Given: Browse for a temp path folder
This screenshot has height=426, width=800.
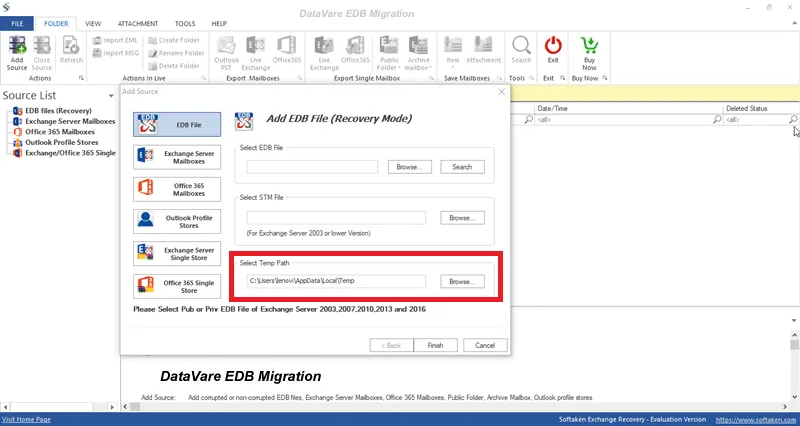Looking at the screenshot, I should 462,281.
